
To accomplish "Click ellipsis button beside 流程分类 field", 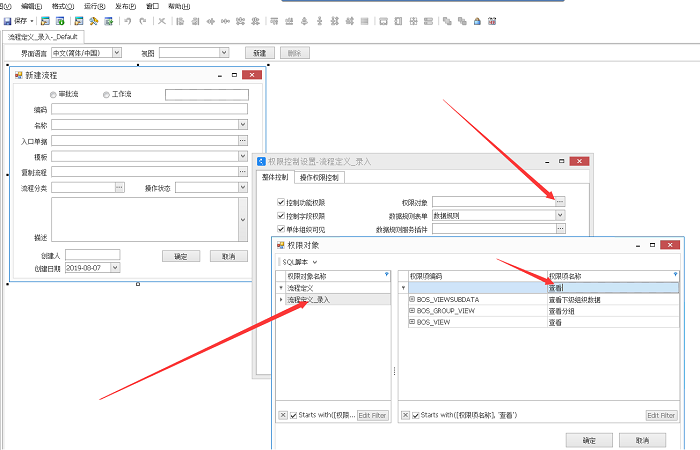I will pyautogui.click(x=119, y=187).
